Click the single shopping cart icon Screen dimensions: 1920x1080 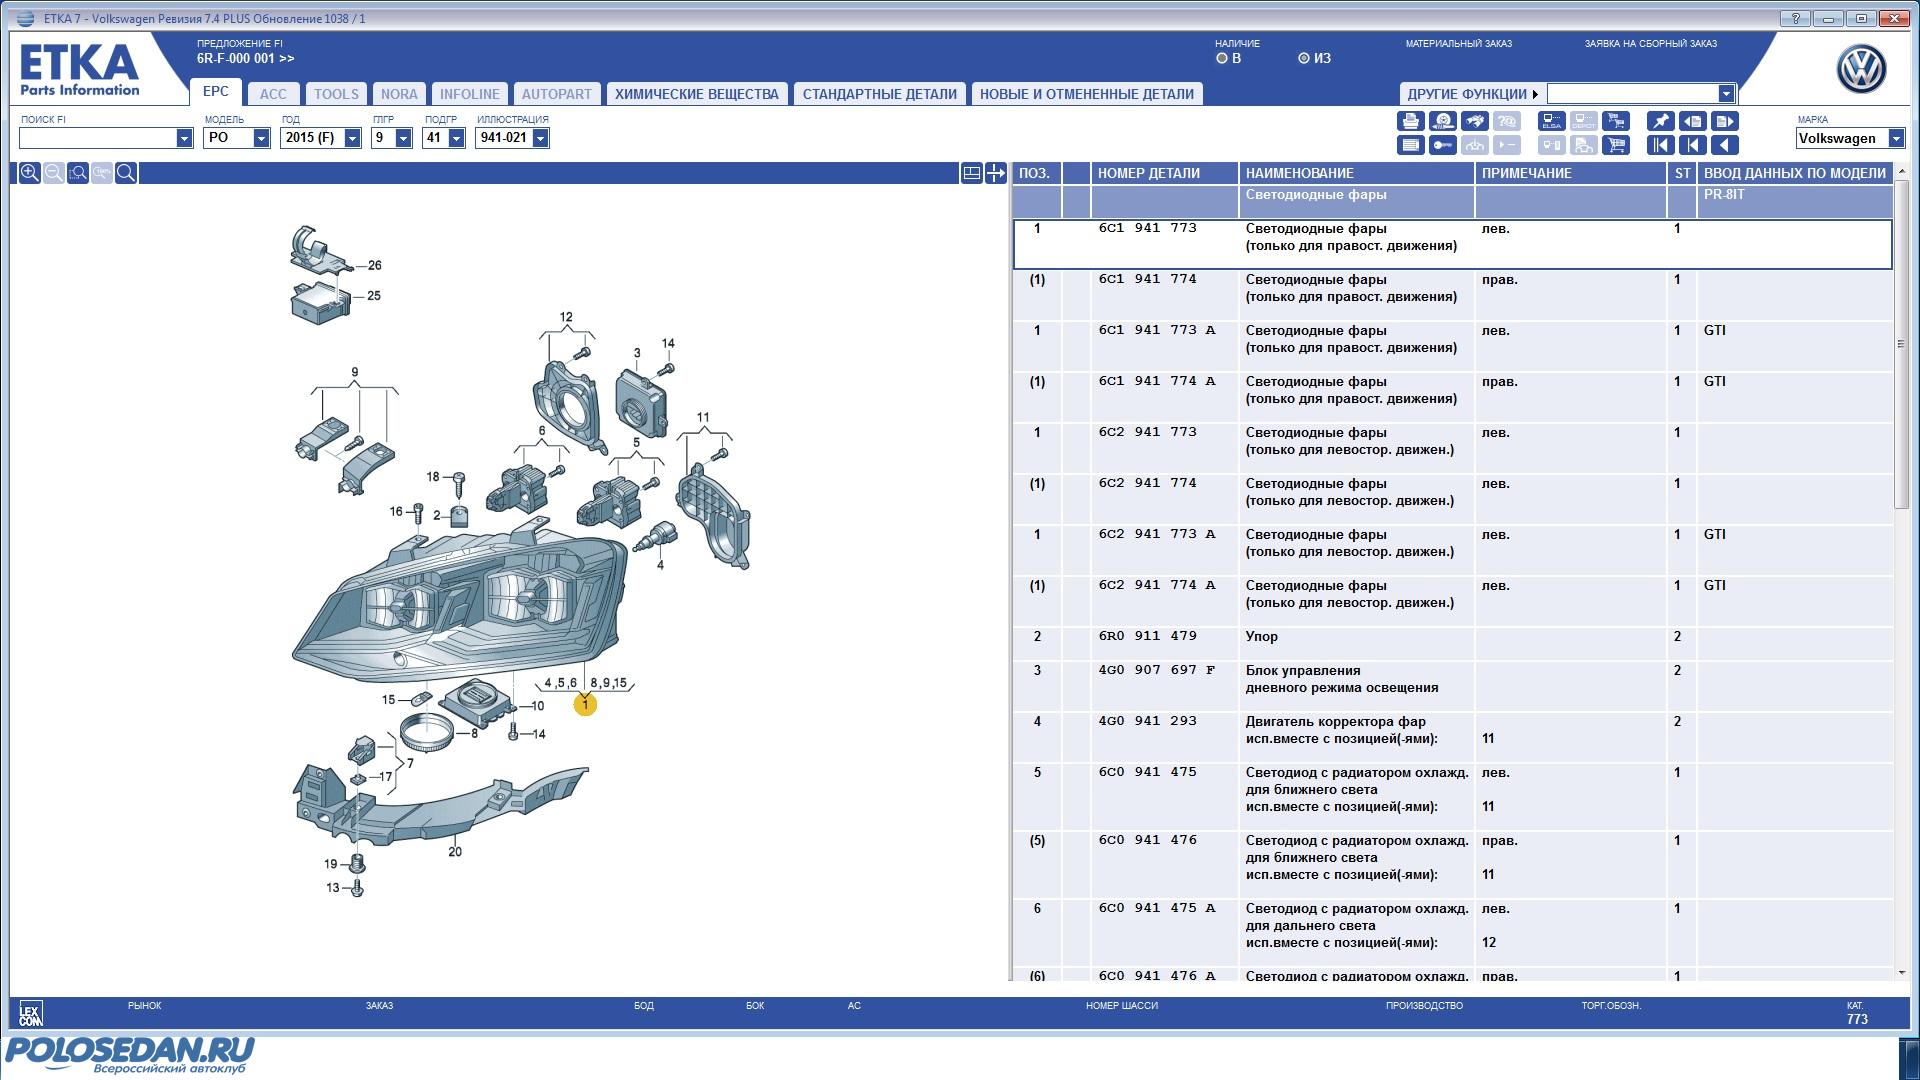pyautogui.click(x=1616, y=145)
